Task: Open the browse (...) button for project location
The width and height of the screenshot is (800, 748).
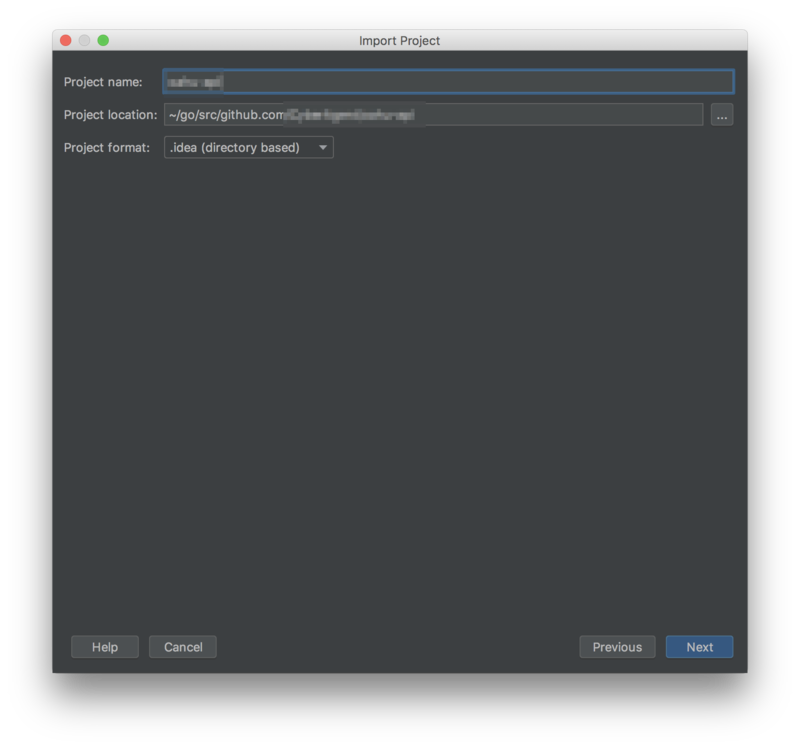Action: coord(721,115)
